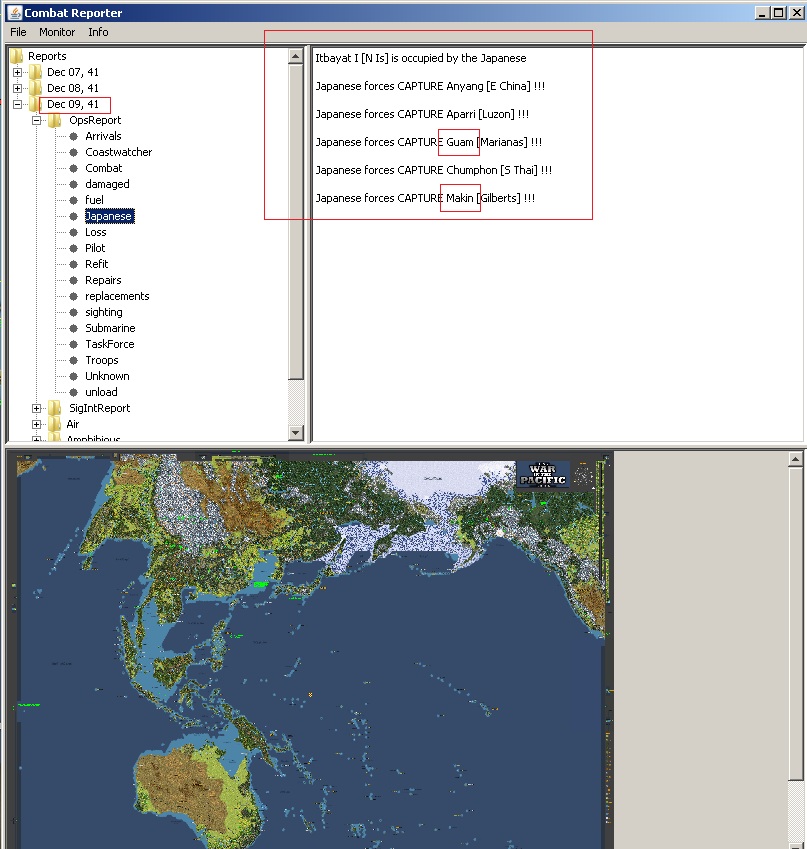Image resolution: width=807 pixels, height=849 pixels.
Task: Expand the Dec 08, 41 folder
Action: point(17,88)
